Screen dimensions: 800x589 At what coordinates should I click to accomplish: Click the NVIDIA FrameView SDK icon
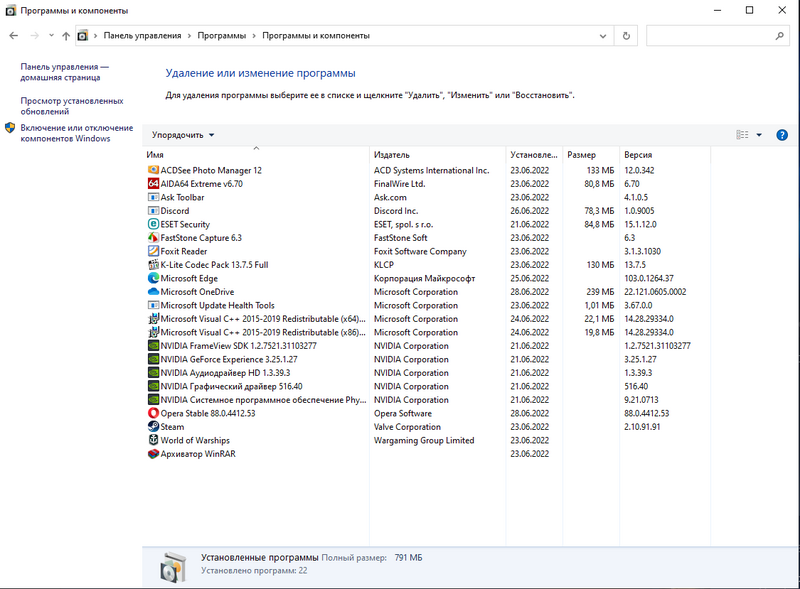pyautogui.click(x=153, y=346)
